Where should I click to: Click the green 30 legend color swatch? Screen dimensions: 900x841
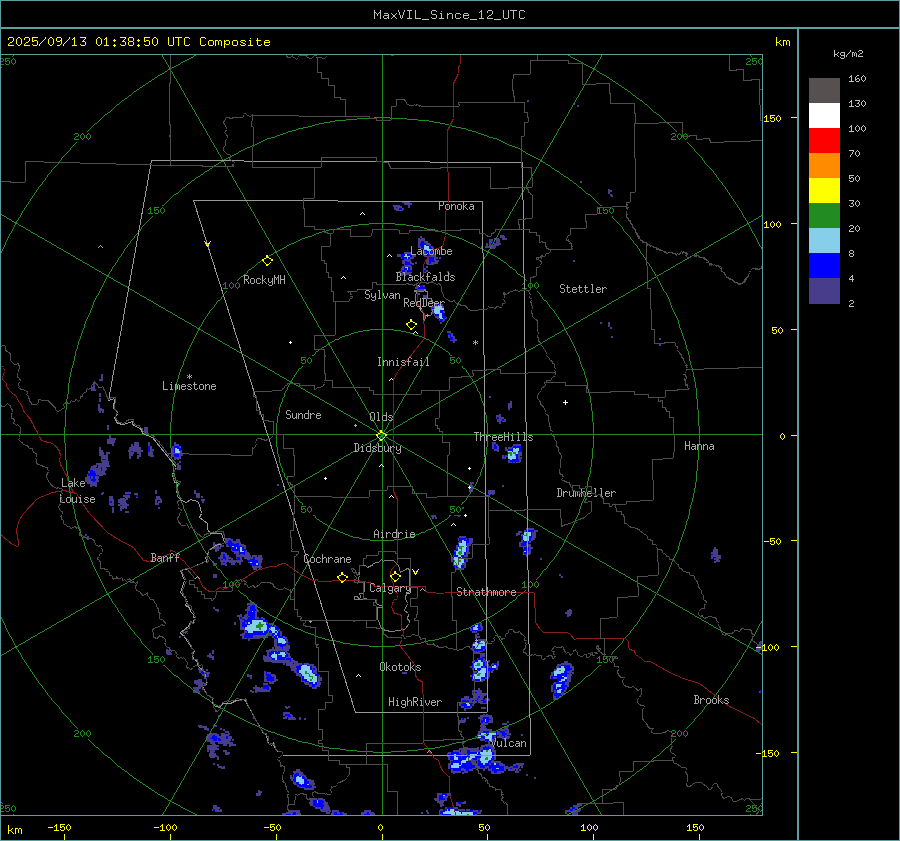tap(824, 215)
